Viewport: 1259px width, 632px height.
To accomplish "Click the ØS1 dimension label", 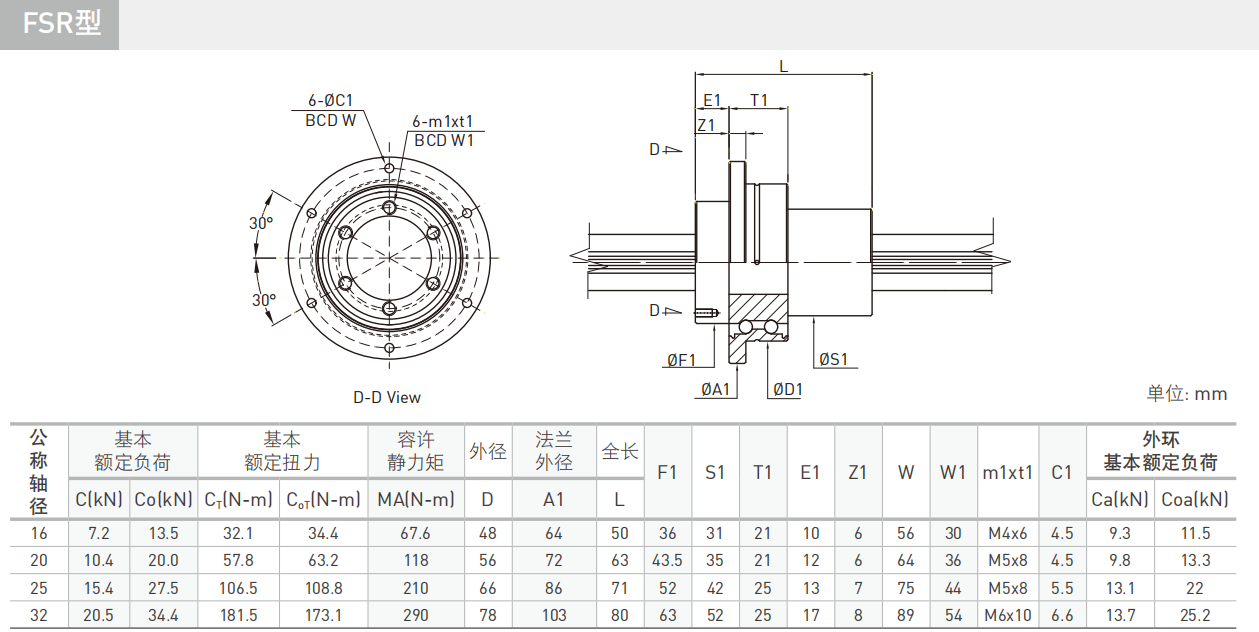I will pyautogui.click(x=832, y=360).
